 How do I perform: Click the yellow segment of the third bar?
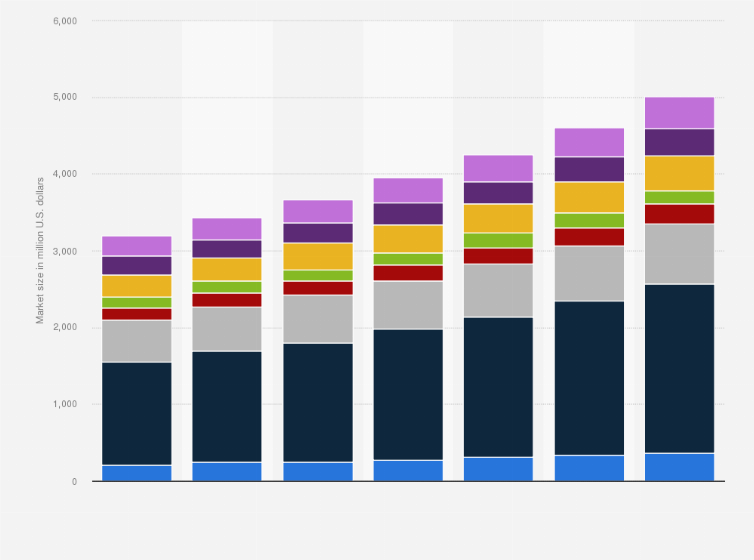[318, 256]
